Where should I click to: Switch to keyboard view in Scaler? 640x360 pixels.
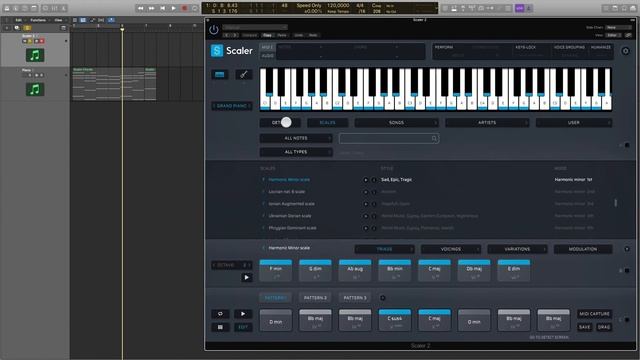tap(220, 74)
